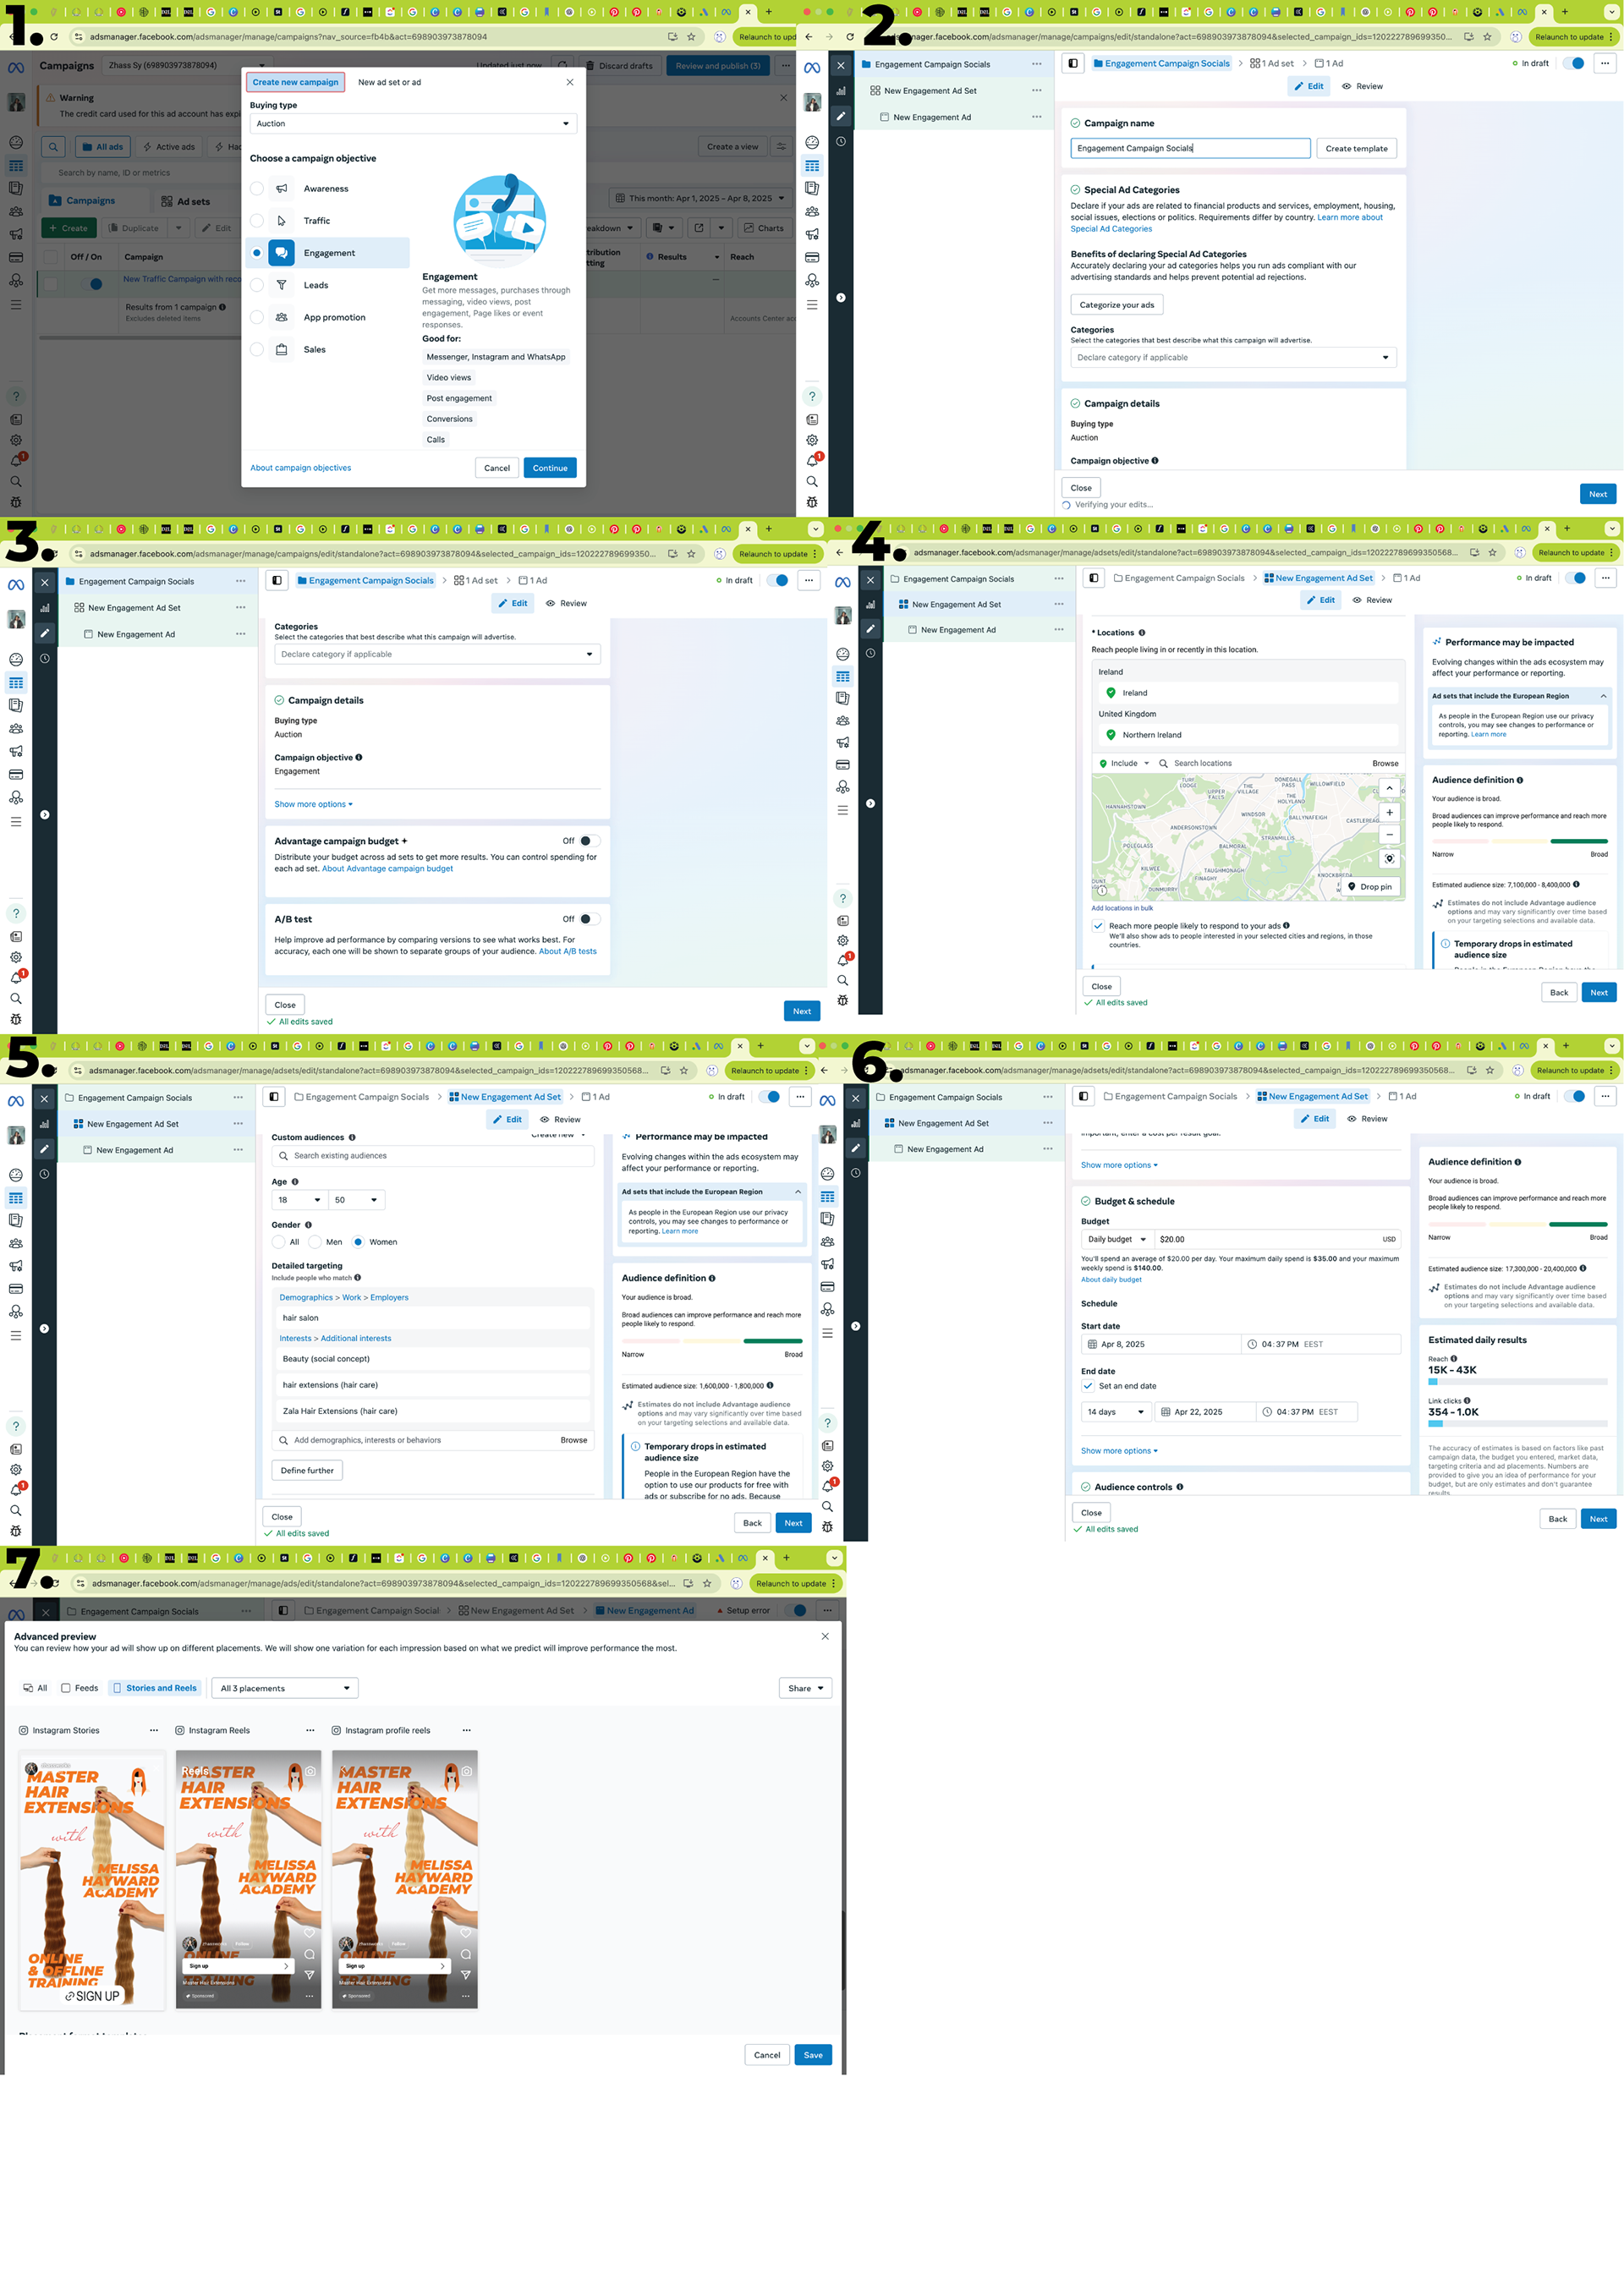Click the Campaign name text field
Viewport: 1624px width, 2296px height.
(x=1189, y=148)
